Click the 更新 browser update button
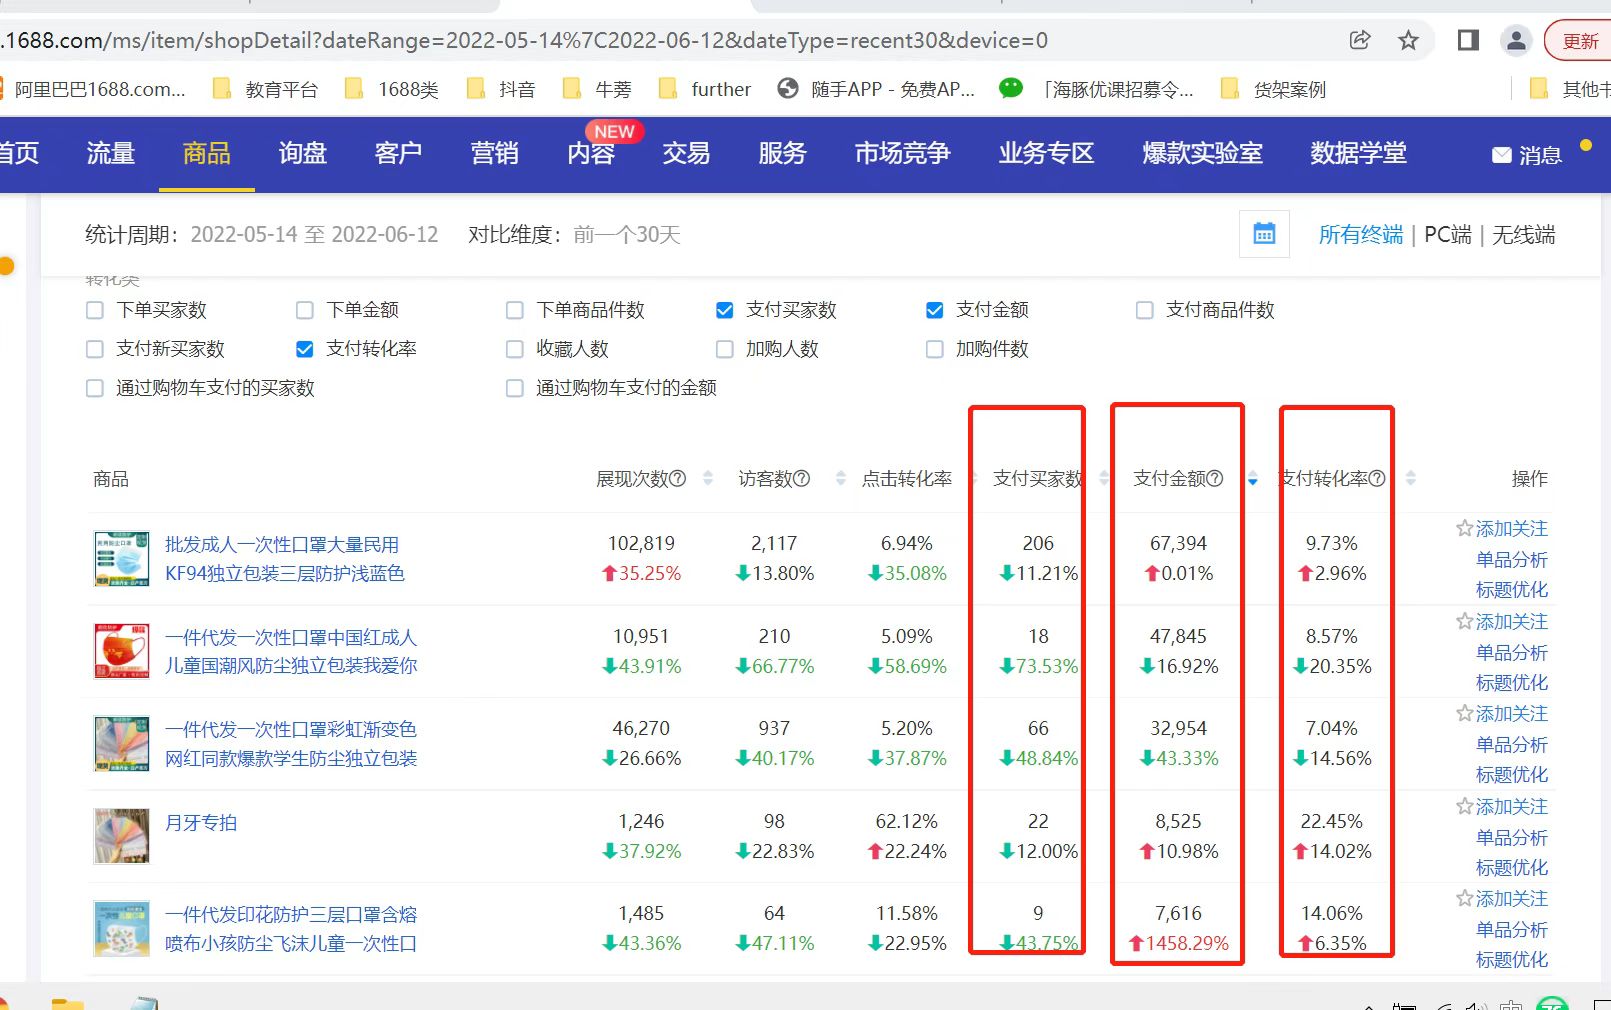 point(1579,41)
